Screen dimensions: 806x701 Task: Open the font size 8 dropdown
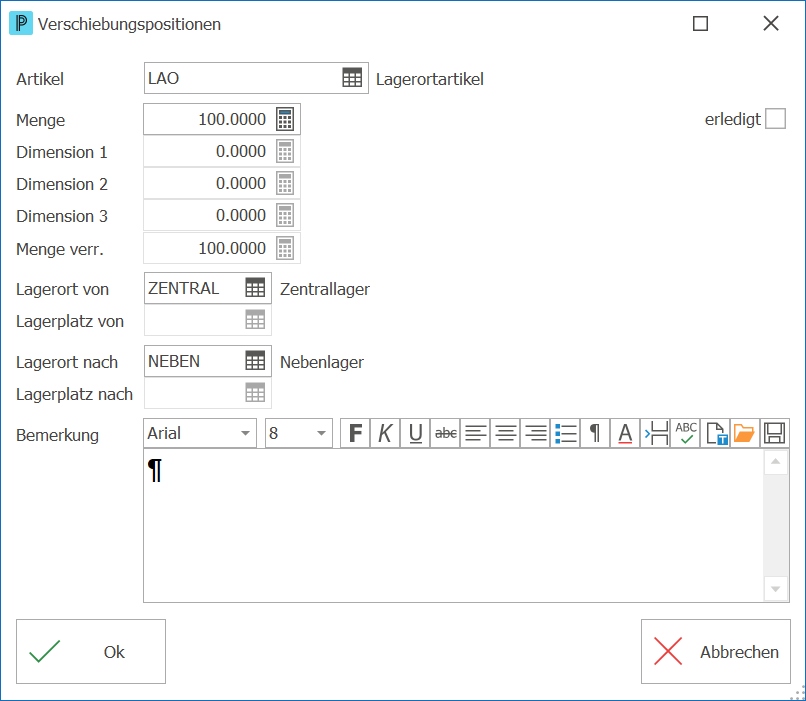[322, 433]
